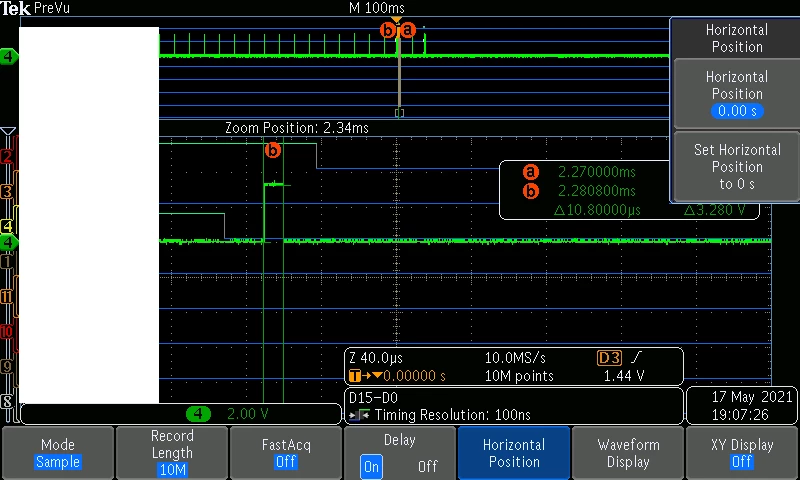
Task: Click the rising edge trigger slope icon
Action: click(x=636, y=358)
